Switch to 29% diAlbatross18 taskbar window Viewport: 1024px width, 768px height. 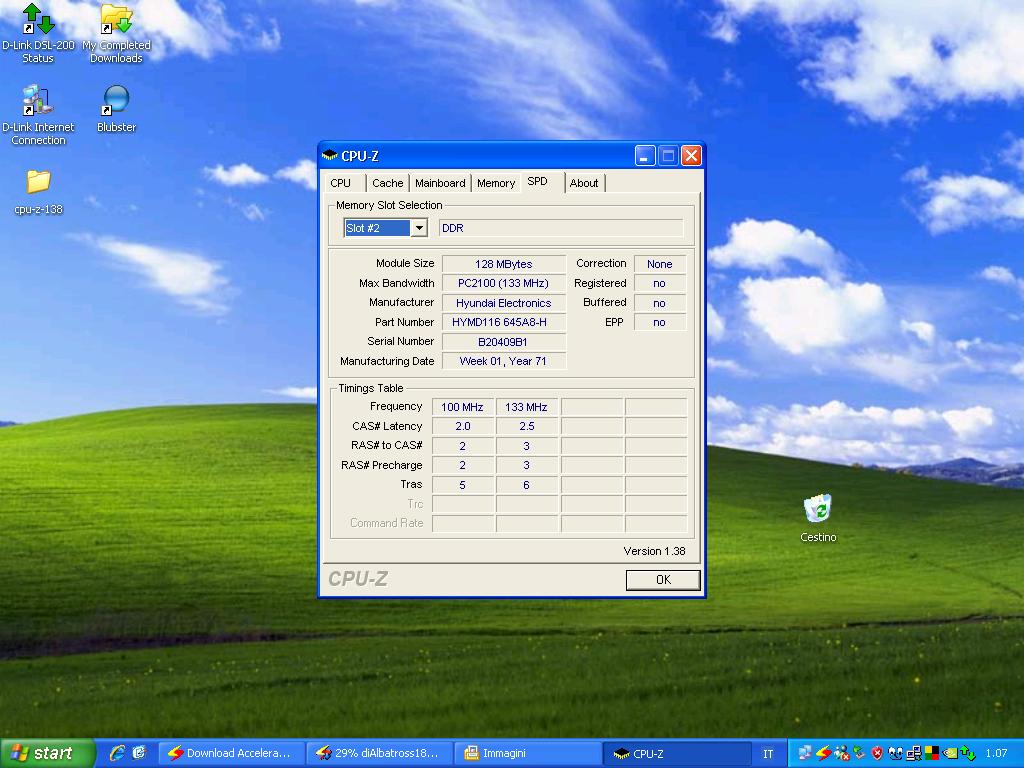(380, 754)
